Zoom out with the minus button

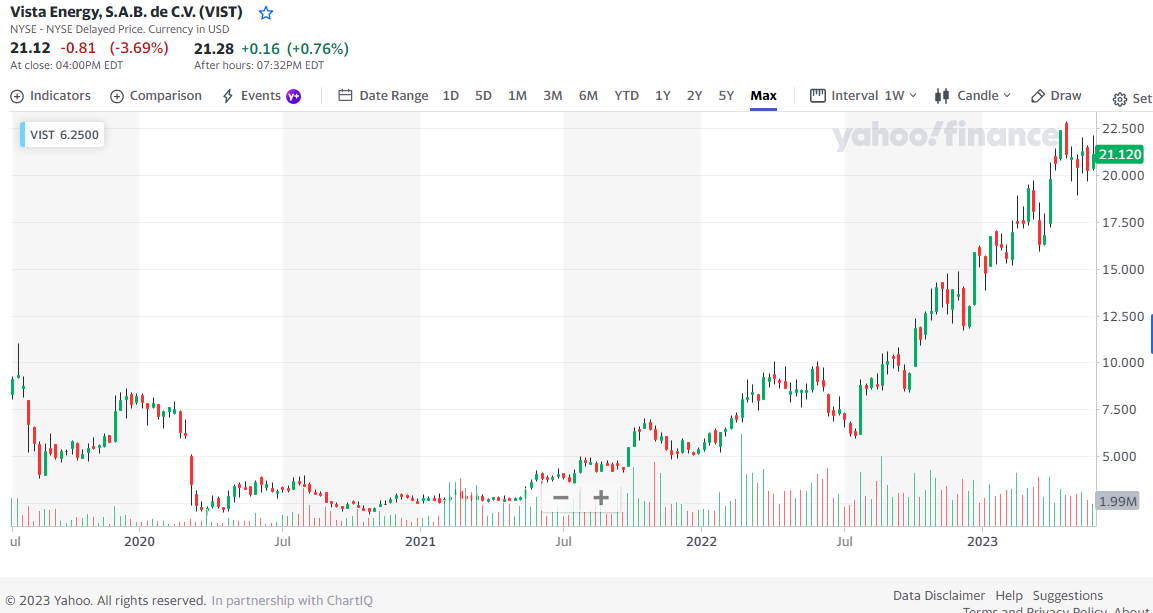tap(560, 498)
